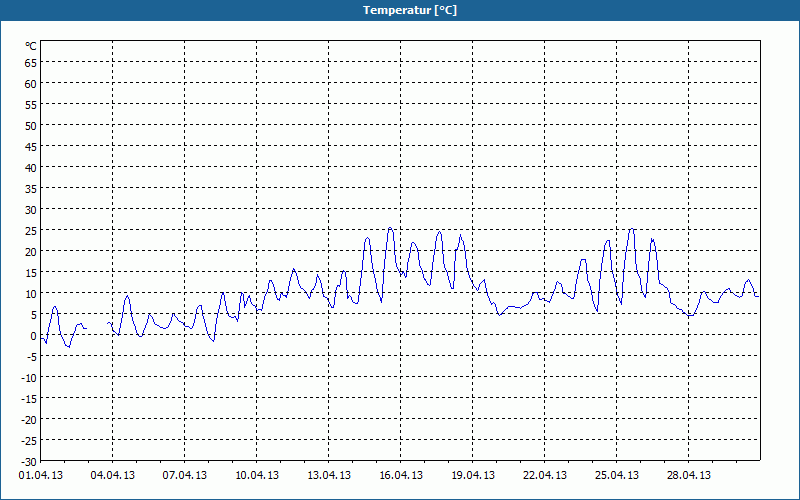
Task: Select the 0 y-axis label
Action: (34, 336)
